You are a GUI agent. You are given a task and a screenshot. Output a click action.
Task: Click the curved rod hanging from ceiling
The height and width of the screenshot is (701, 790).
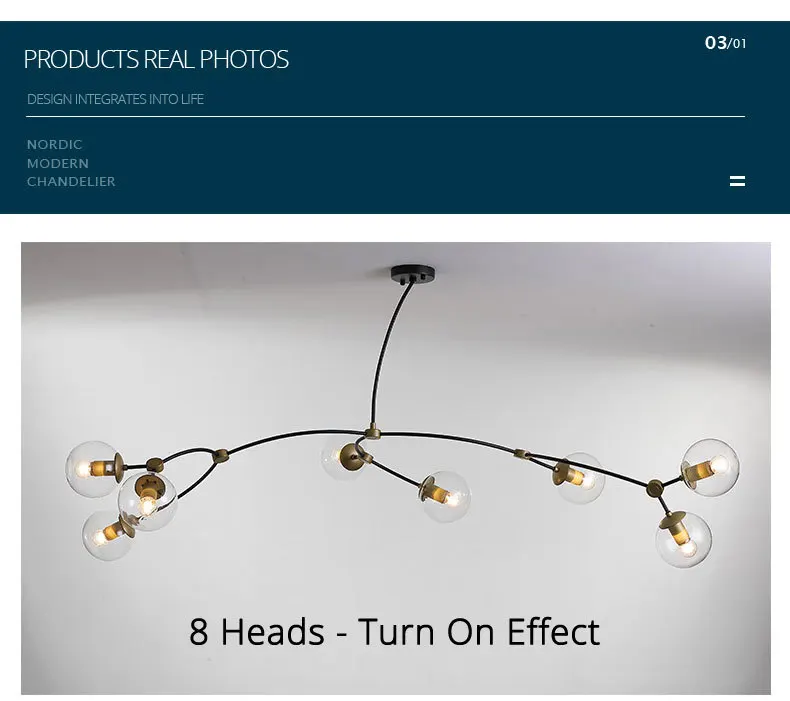[387, 353]
